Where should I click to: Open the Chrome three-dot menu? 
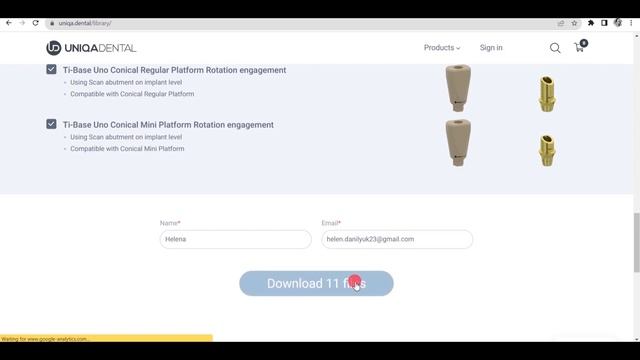coord(631,23)
